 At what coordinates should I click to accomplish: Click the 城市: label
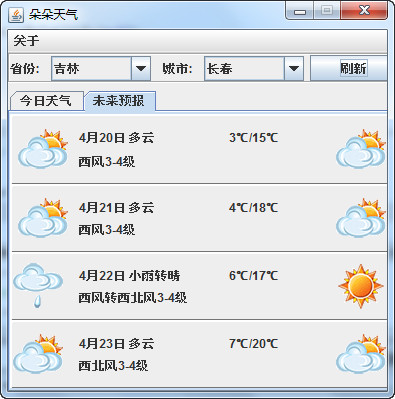point(178,69)
